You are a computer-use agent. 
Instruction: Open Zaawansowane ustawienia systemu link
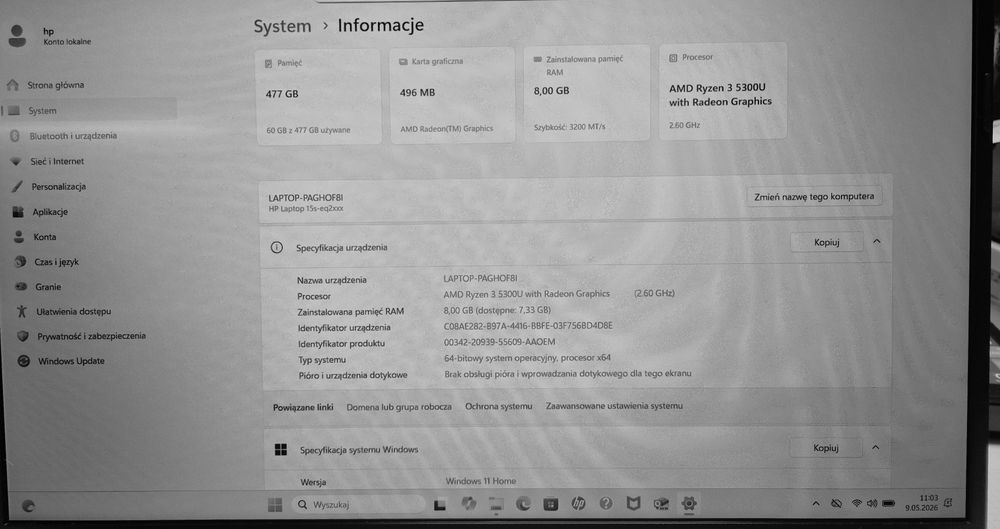point(614,406)
